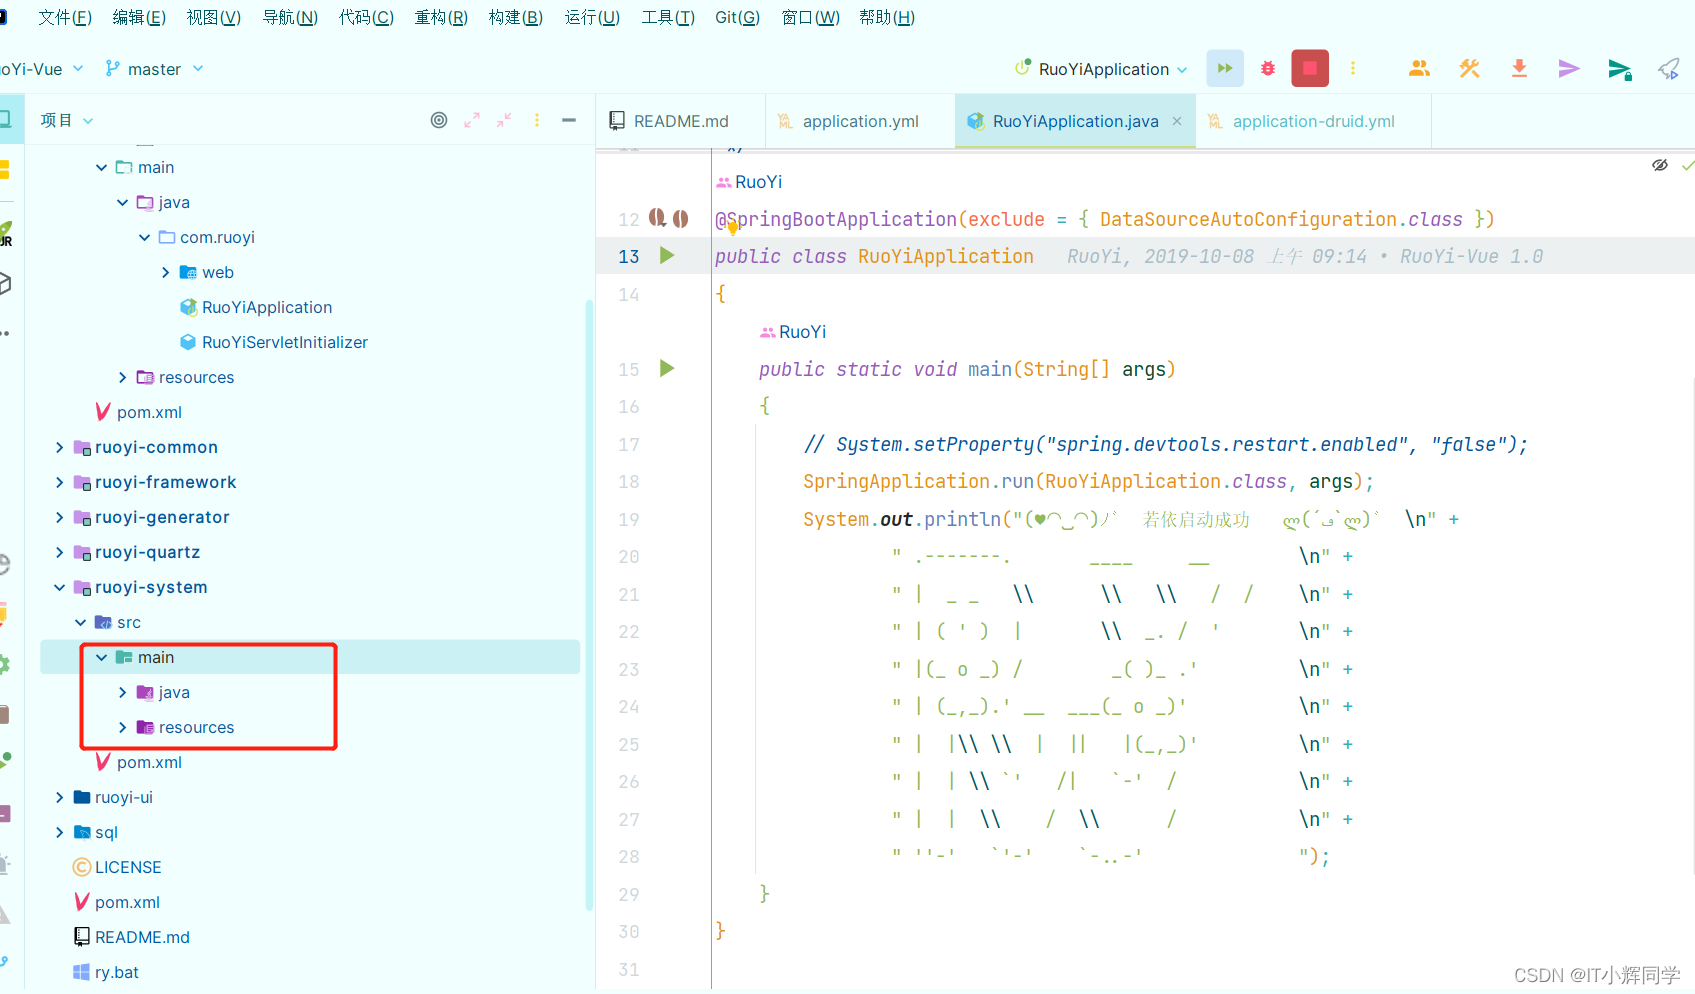Select the LICENSE file
The height and width of the screenshot is (994, 1695).
(128, 867)
